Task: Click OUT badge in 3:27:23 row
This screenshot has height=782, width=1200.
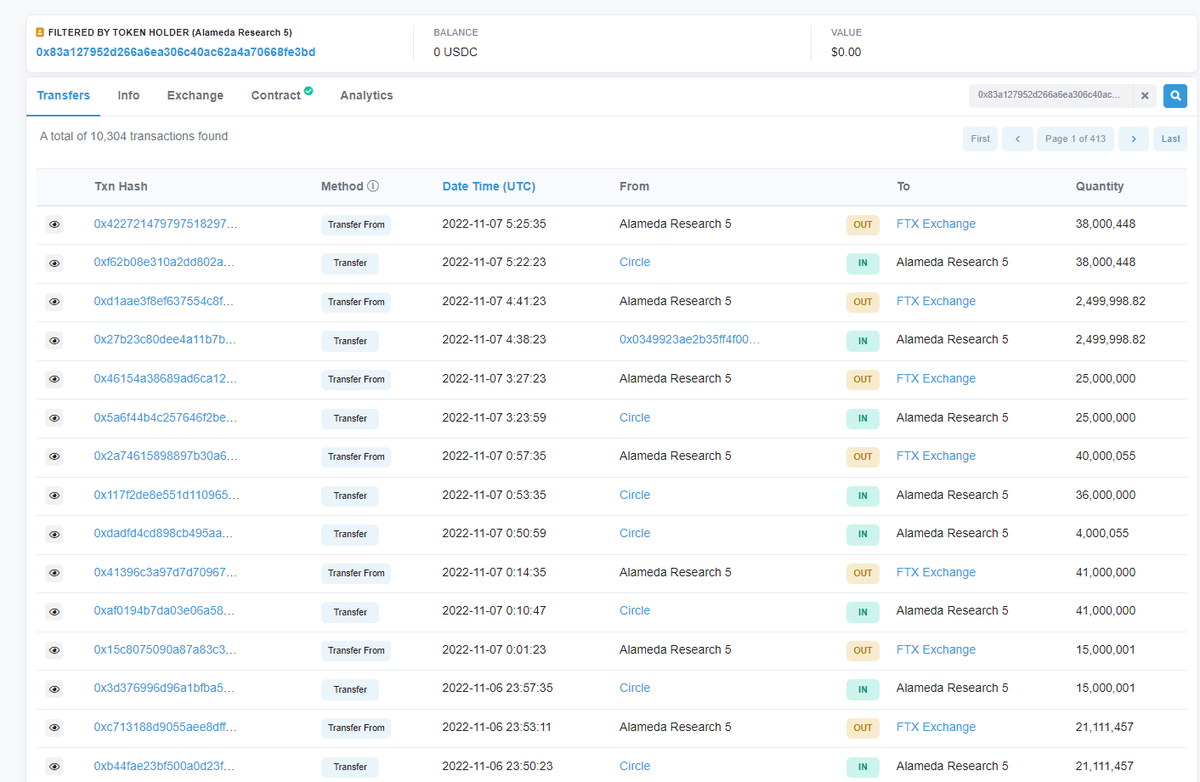Action: point(863,379)
